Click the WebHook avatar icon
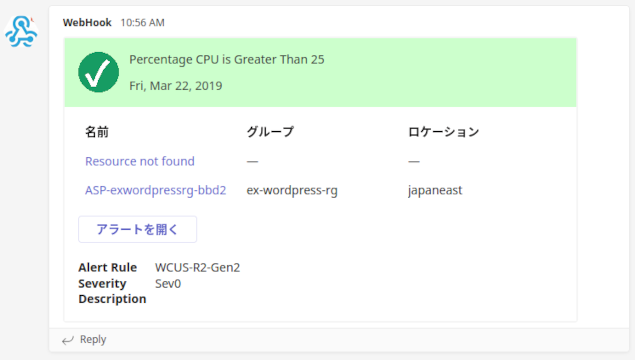635x360 pixels. (x=21, y=31)
